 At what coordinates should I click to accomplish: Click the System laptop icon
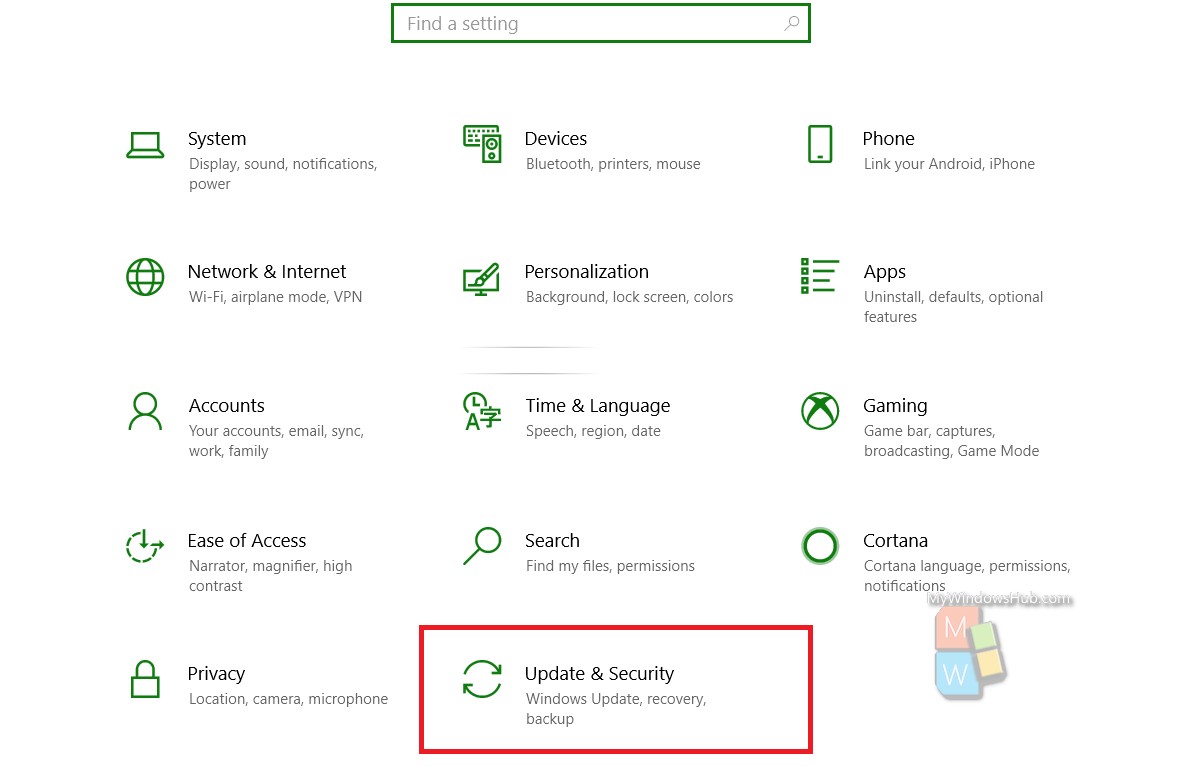point(145,145)
